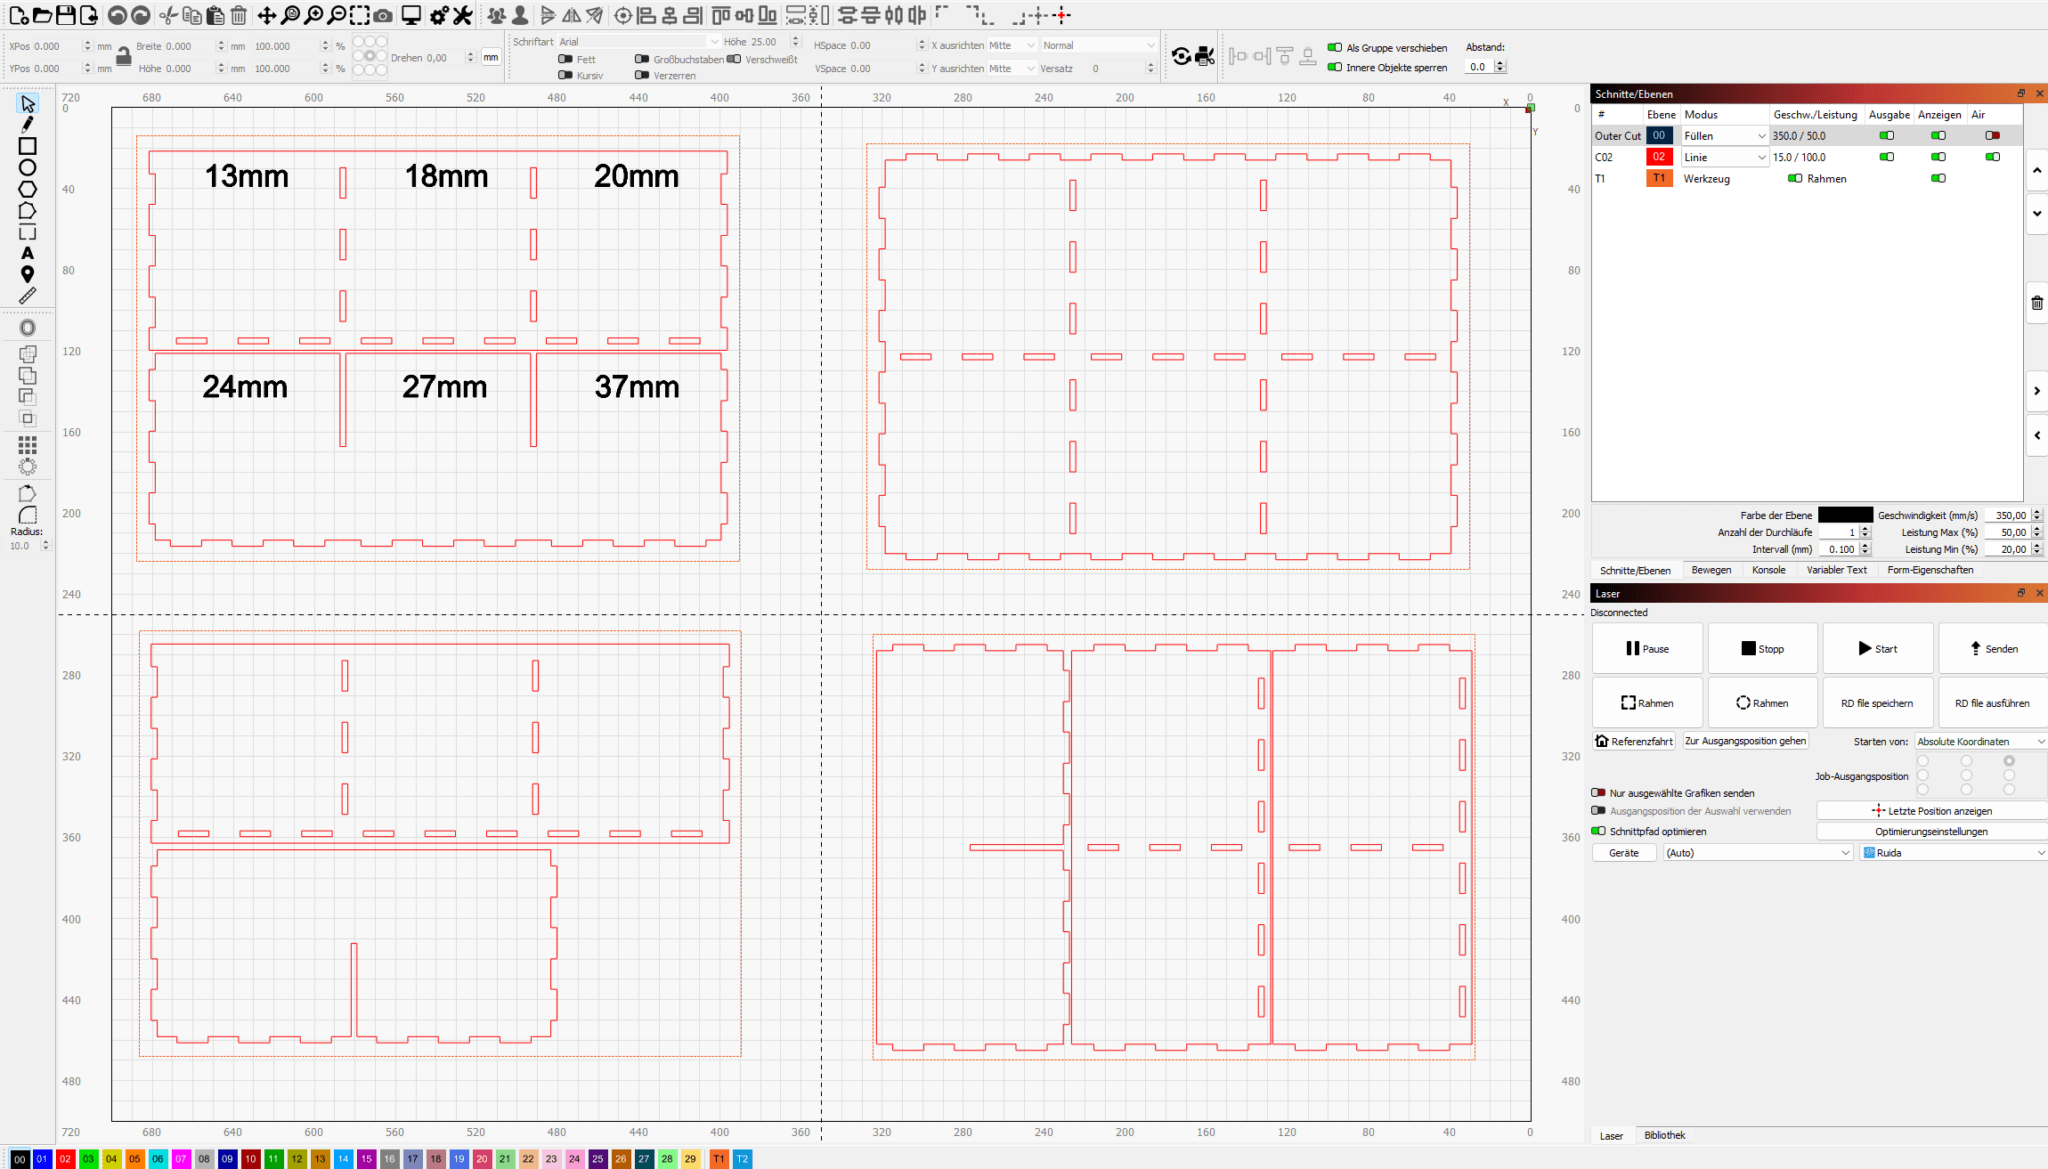
Task: Toggle Ausgabe for the C02 layer
Action: point(1887,157)
